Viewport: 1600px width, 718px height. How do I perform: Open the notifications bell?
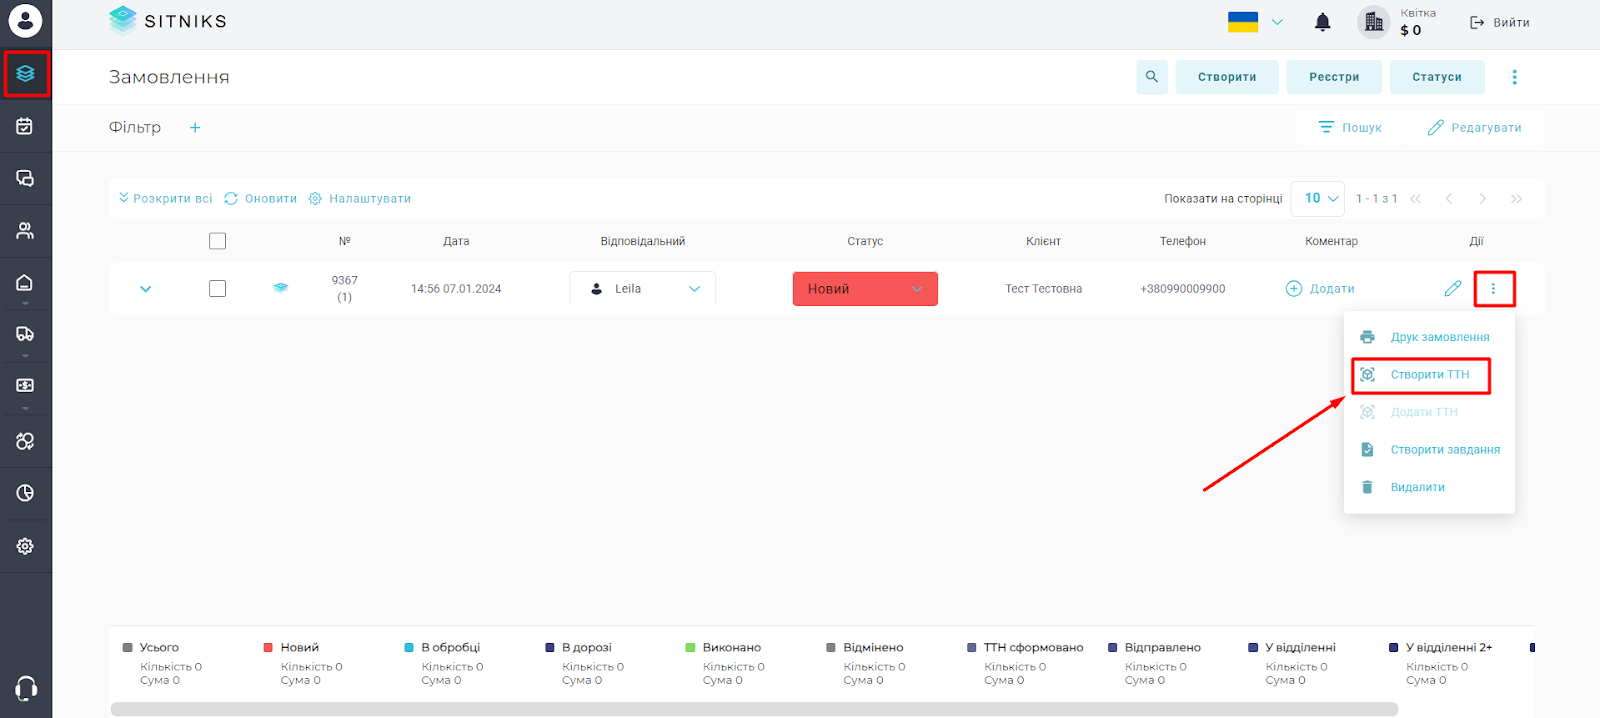coord(1322,22)
